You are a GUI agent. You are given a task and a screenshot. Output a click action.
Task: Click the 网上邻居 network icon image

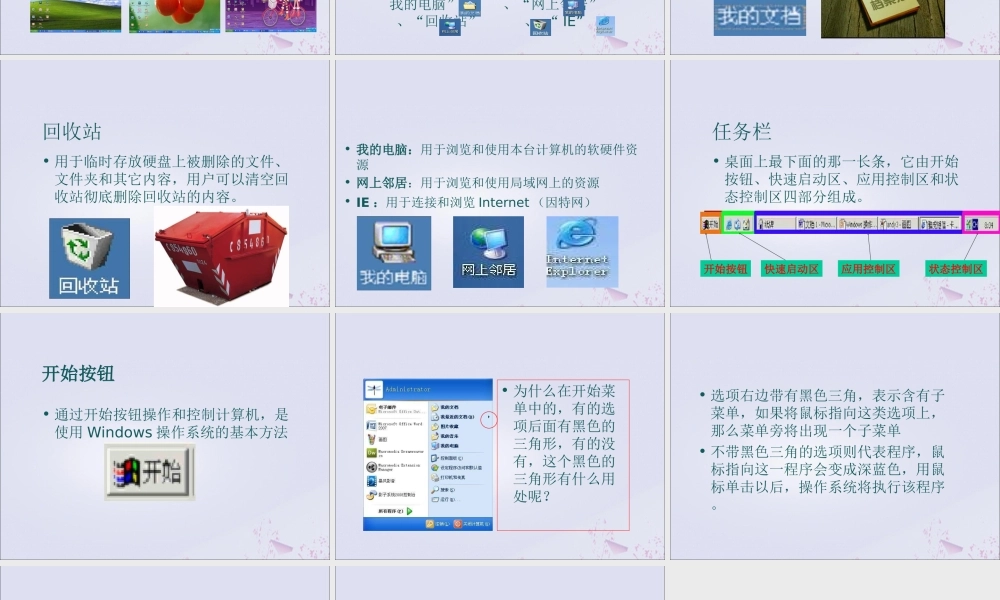point(489,252)
